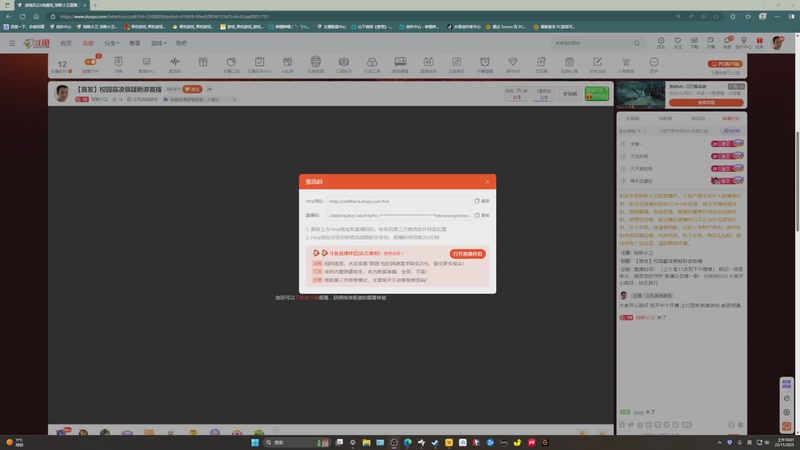Open the game ad thumbnail
Image resolution: width=800 pixels, height=450 pixels.
[640, 95]
